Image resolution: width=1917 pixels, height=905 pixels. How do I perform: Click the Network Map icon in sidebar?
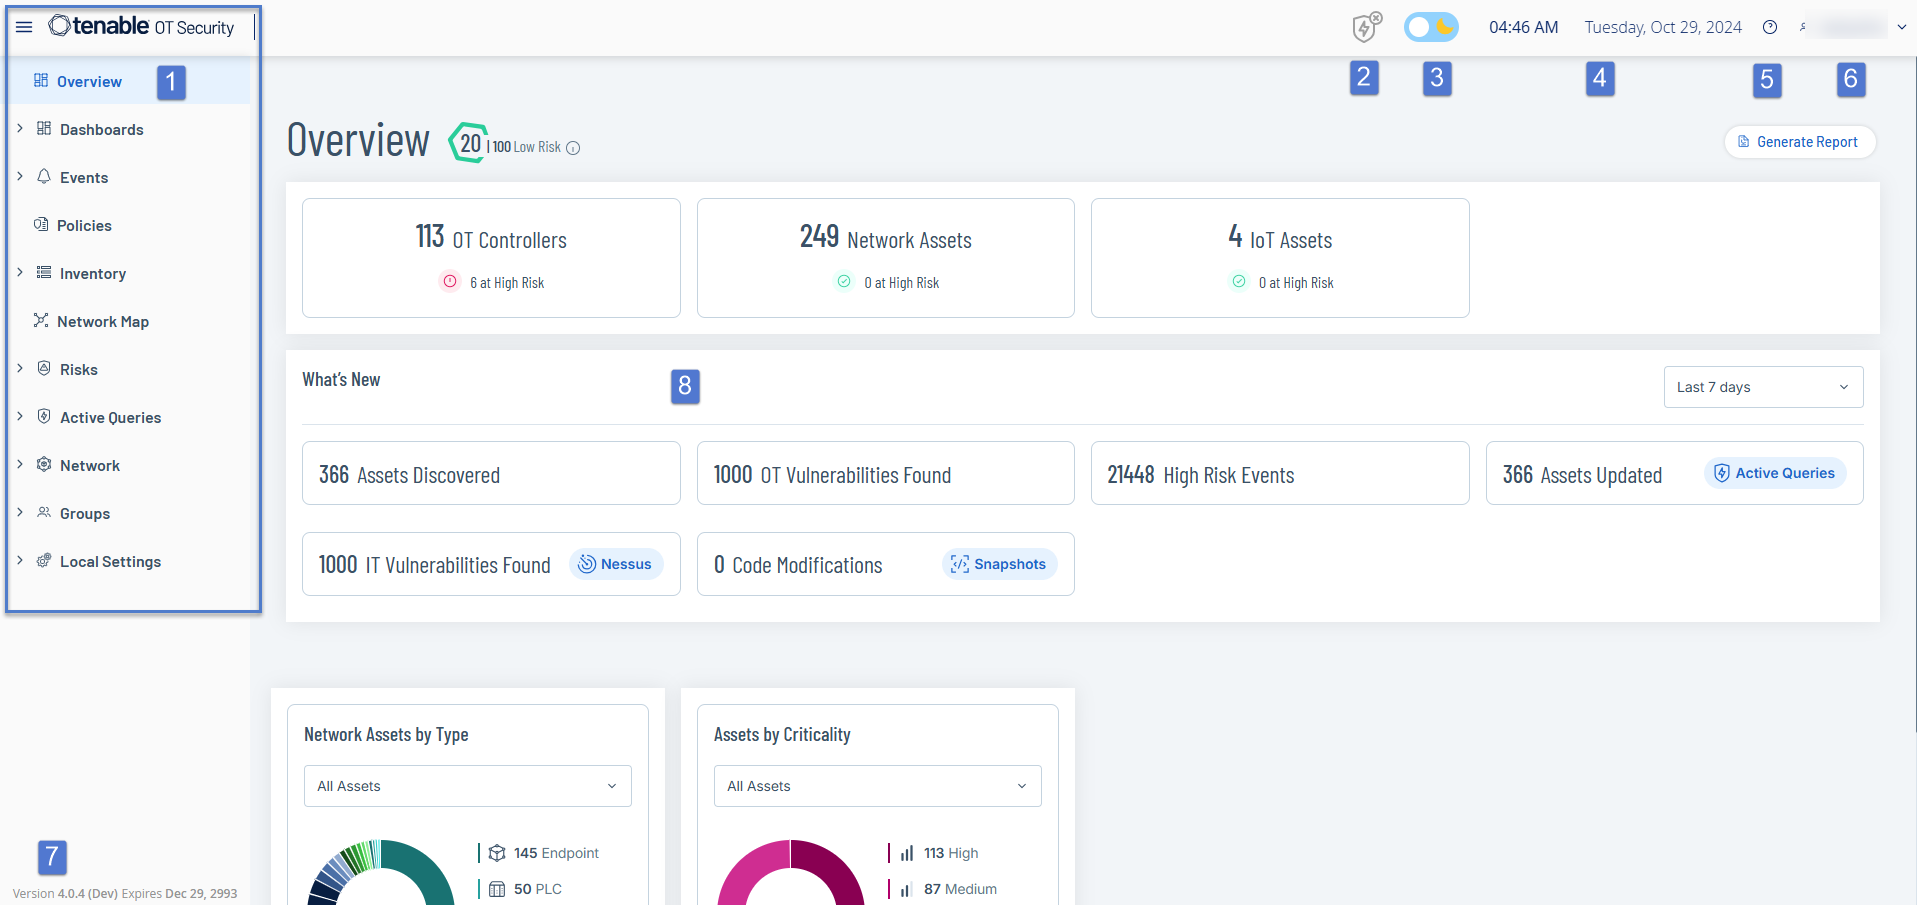[x=41, y=321]
